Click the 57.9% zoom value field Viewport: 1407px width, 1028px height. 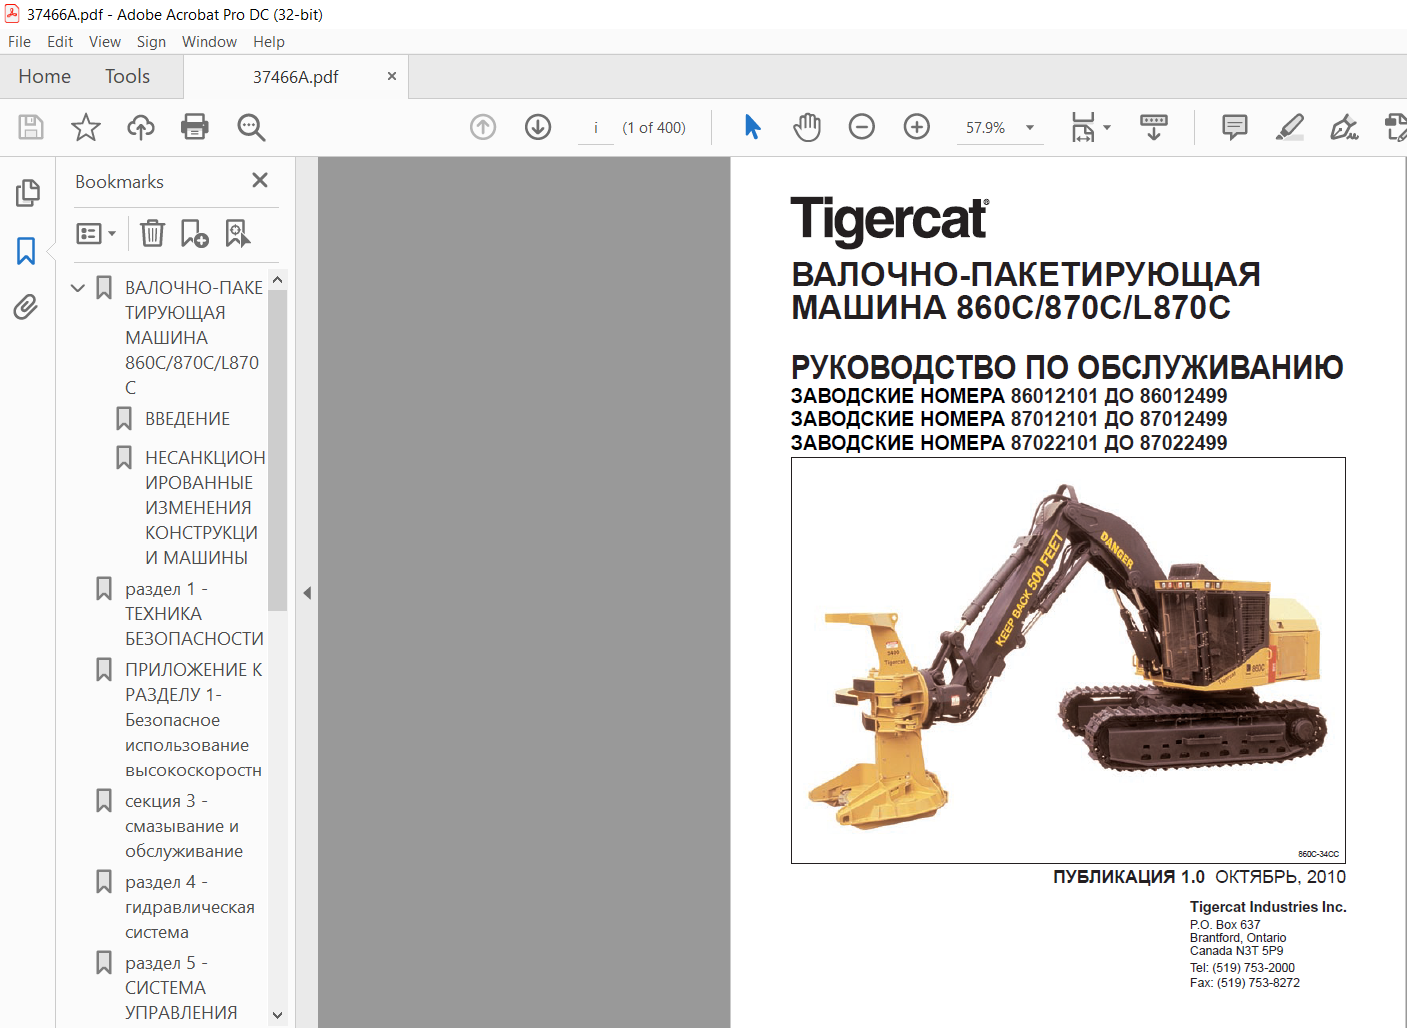[986, 128]
